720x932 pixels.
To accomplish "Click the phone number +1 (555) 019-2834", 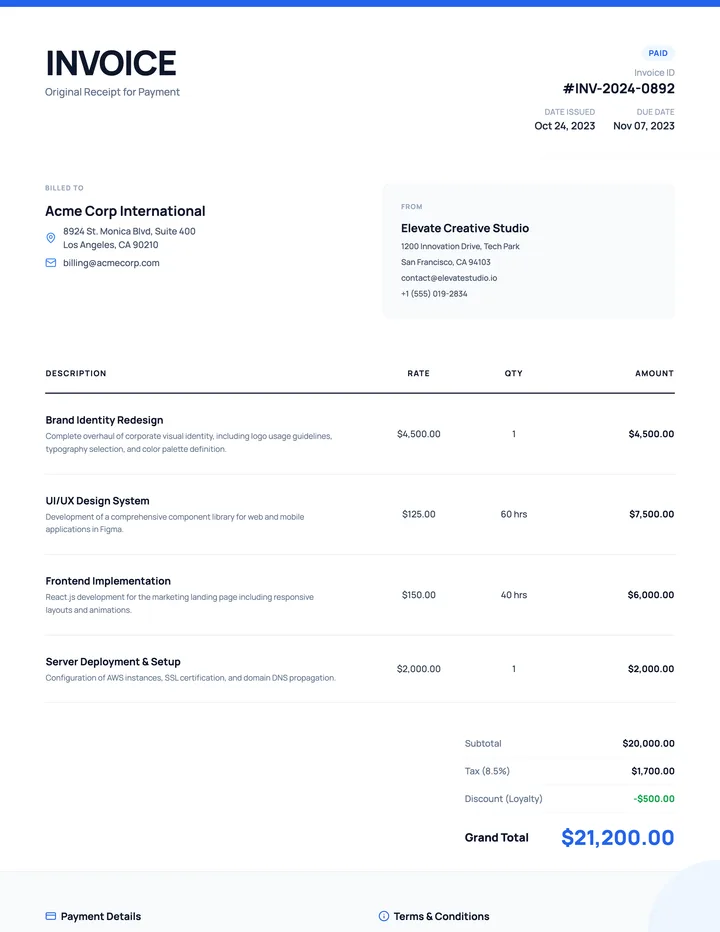I will click(x=434, y=294).
